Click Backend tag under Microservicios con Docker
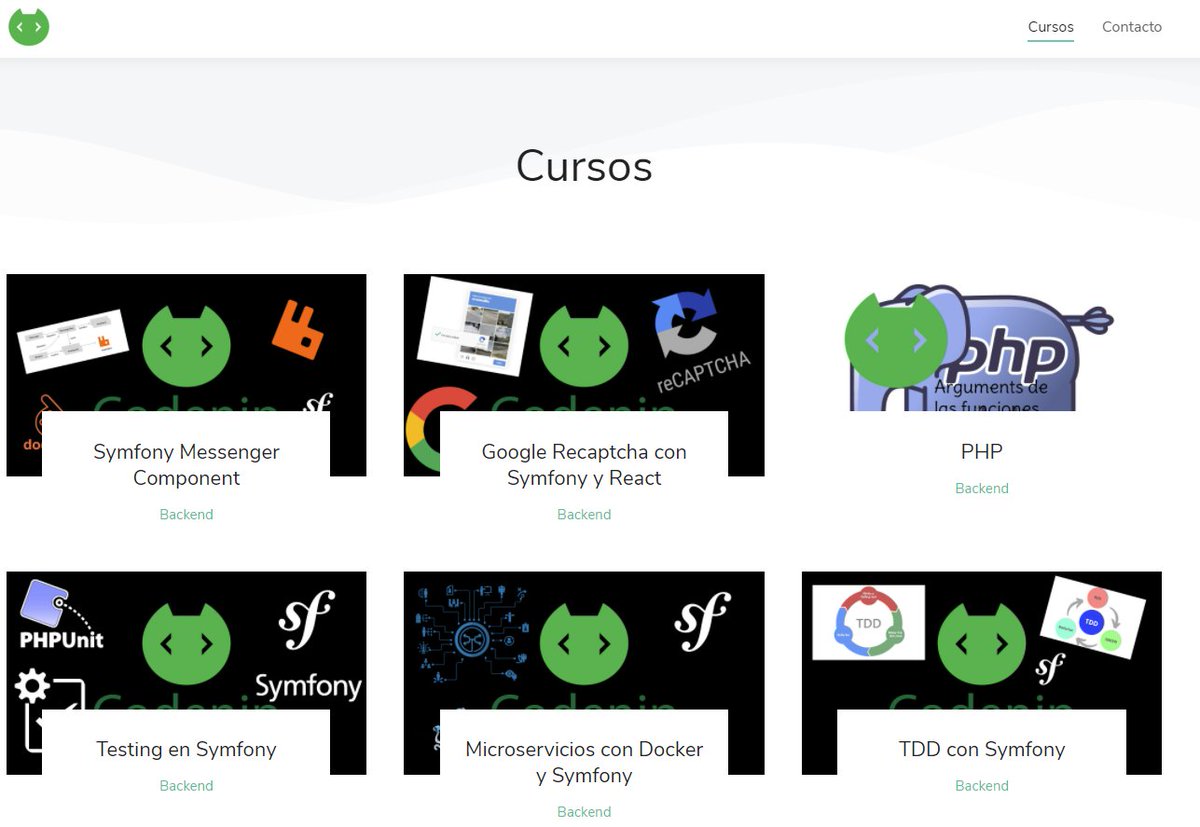The height and width of the screenshot is (827, 1200). click(584, 812)
